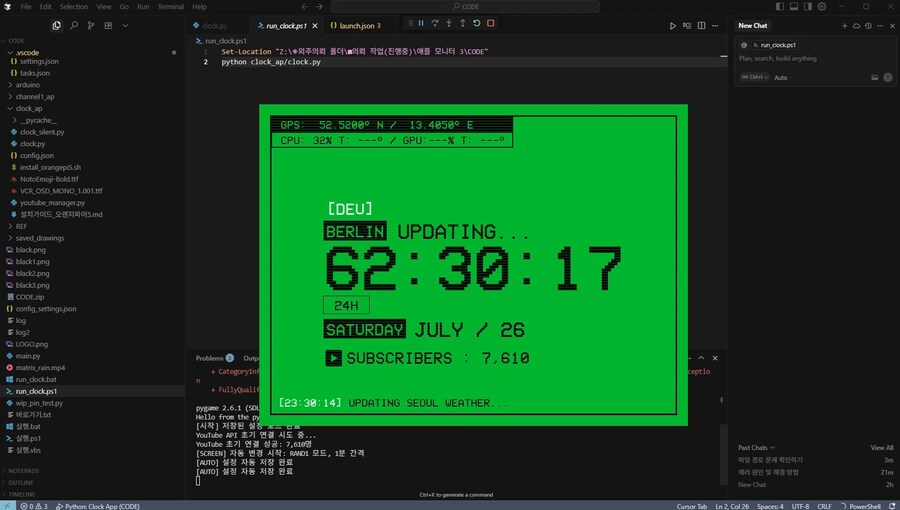The width and height of the screenshot is (900, 510).
Task: Collapse the clock_ap folder
Action: (29, 108)
